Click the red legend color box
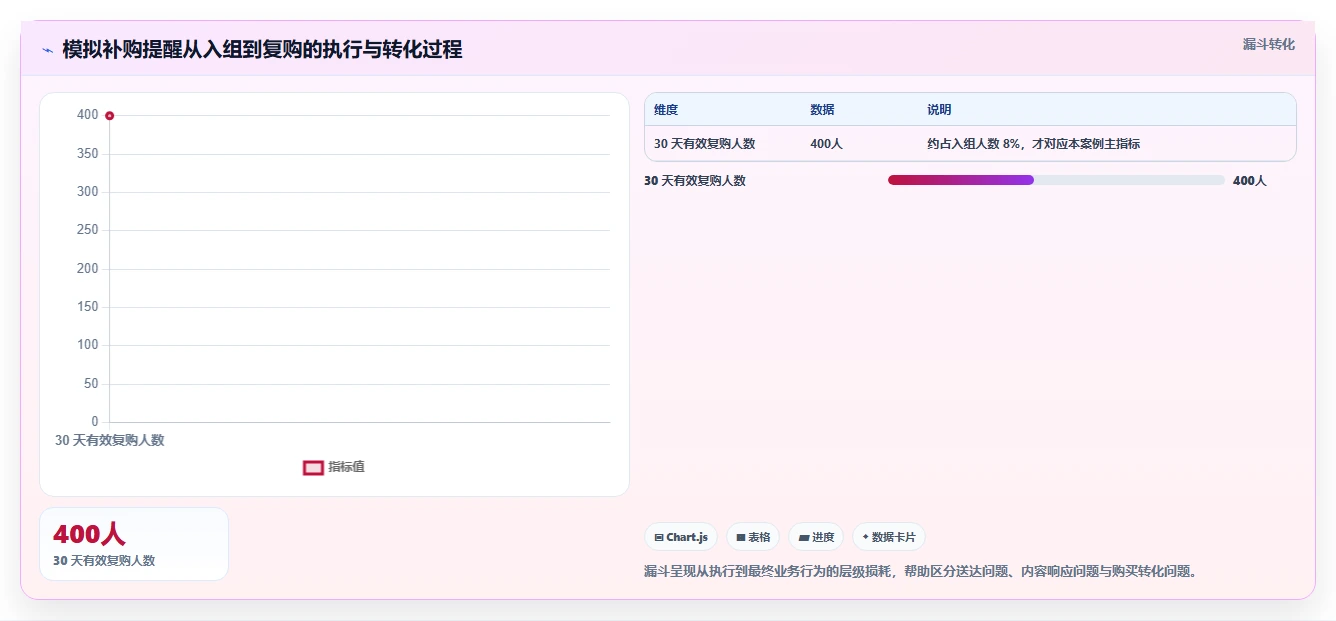 [x=313, y=467]
